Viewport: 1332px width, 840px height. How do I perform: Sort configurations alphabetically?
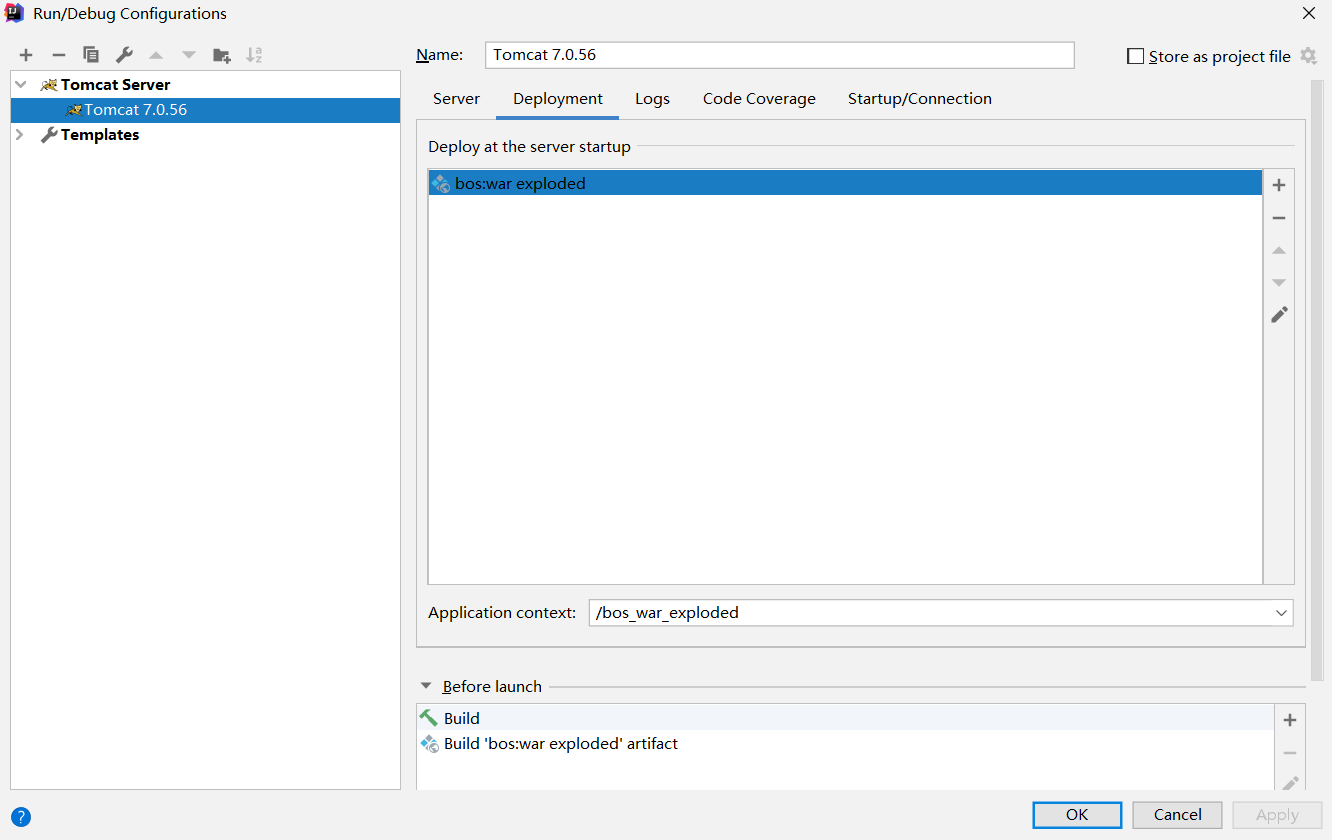[x=254, y=55]
